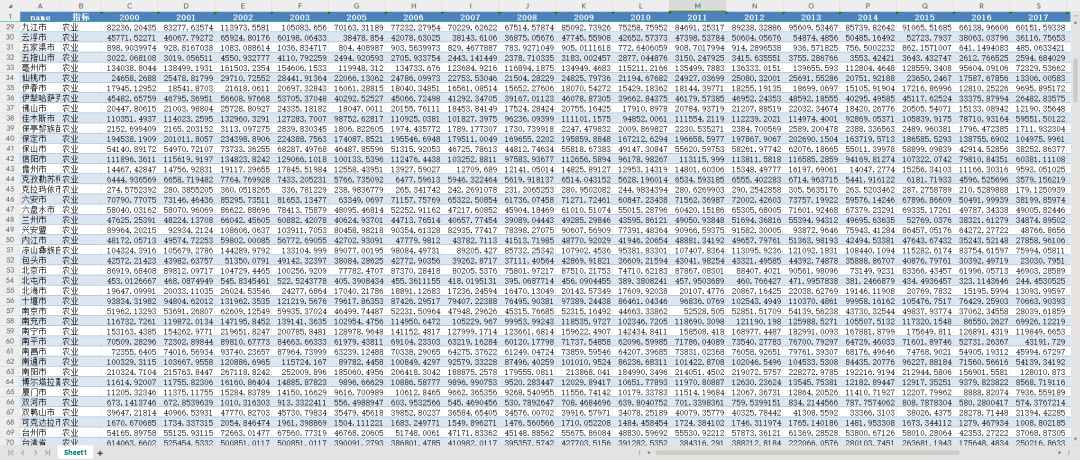This screenshot has width=1080, height=460.
Task: Click the 'name' header cell
Action: [40, 17]
